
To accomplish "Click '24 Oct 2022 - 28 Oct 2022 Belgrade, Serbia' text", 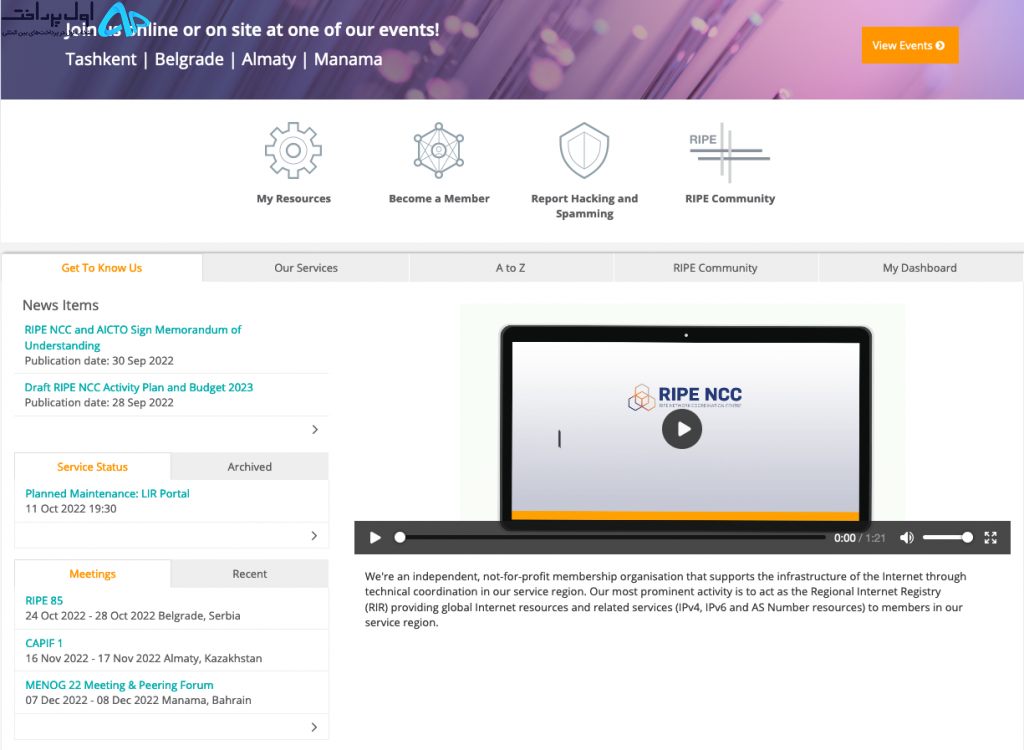I will coord(133,615).
